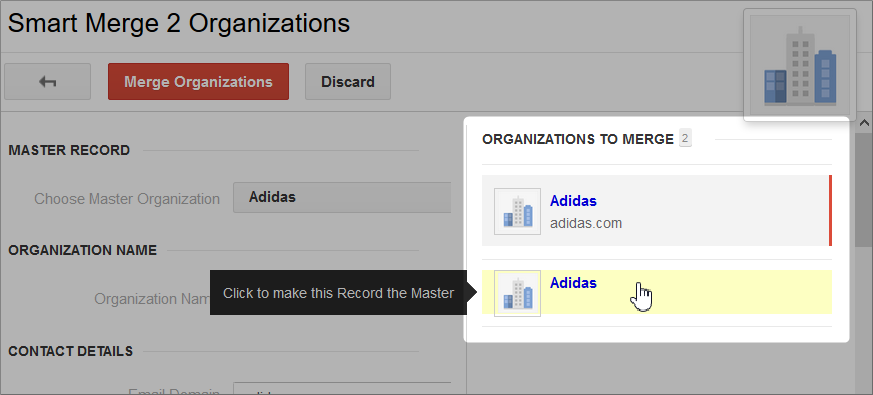Image resolution: width=873 pixels, height=395 pixels.
Task: Click the back arrow button
Action: coord(47,82)
